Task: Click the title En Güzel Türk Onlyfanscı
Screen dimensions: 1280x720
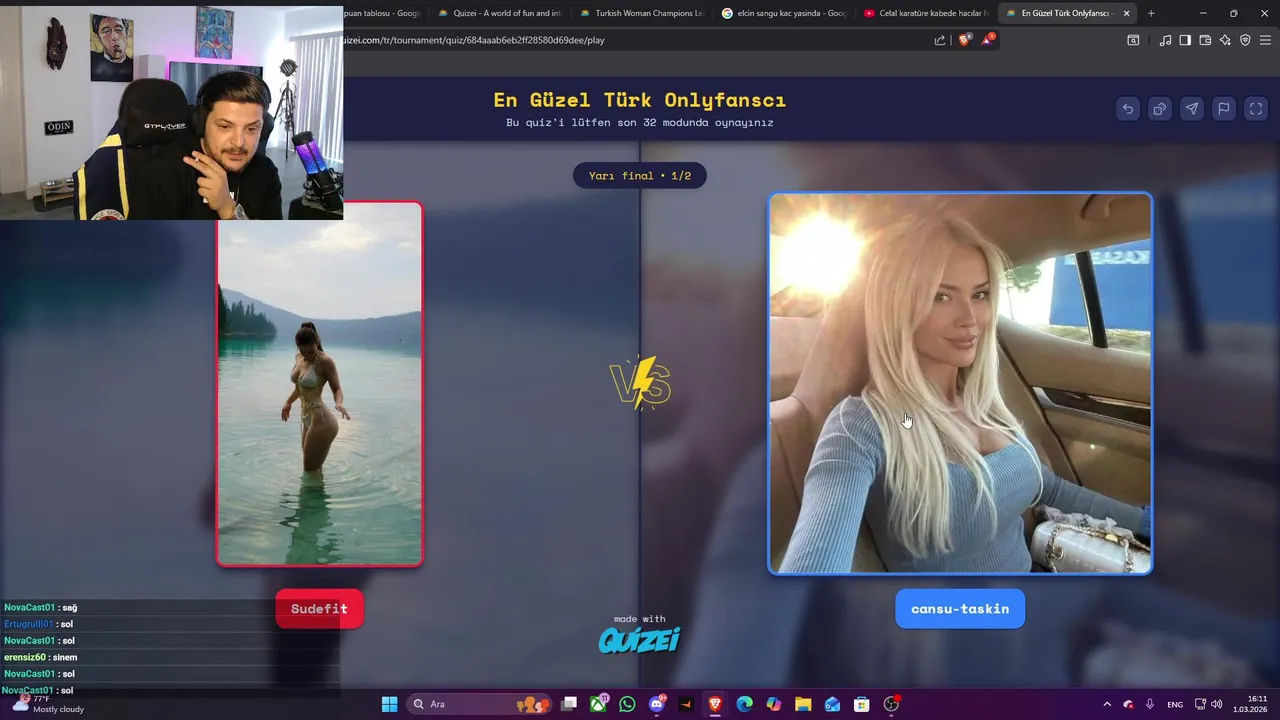Action: 640,100
